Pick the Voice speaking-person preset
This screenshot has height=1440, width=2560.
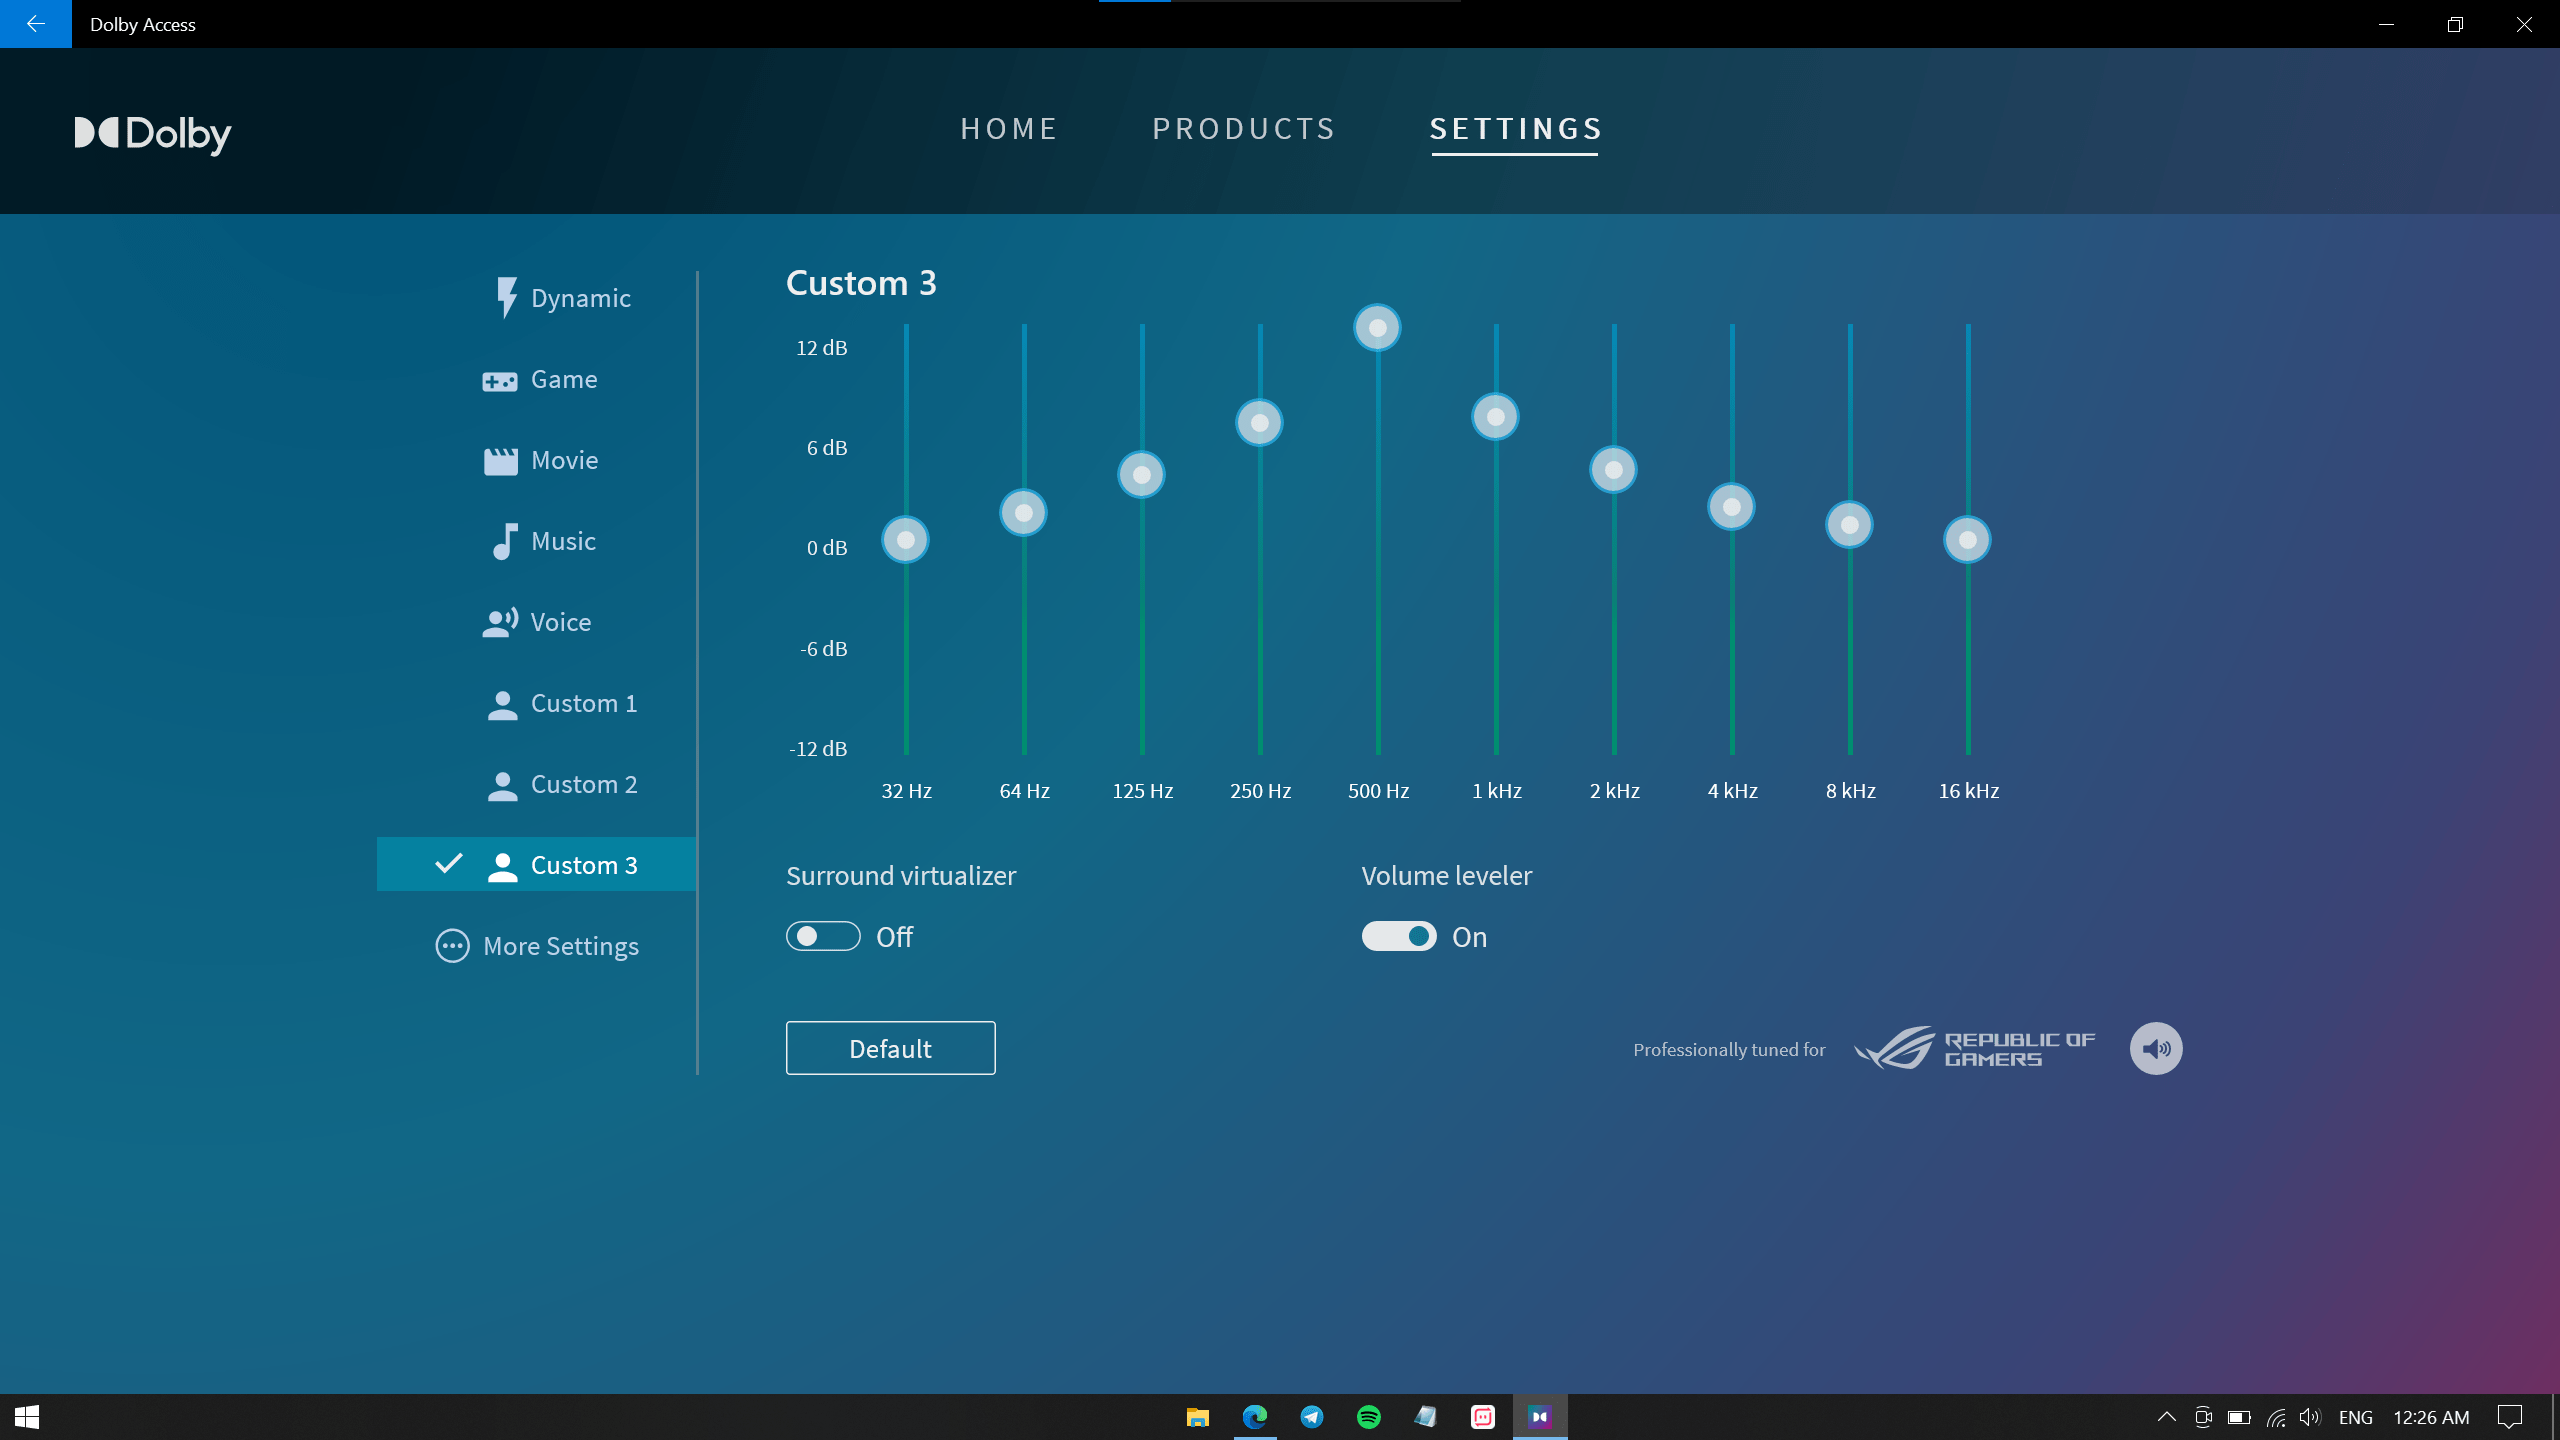(x=537, y=623)
